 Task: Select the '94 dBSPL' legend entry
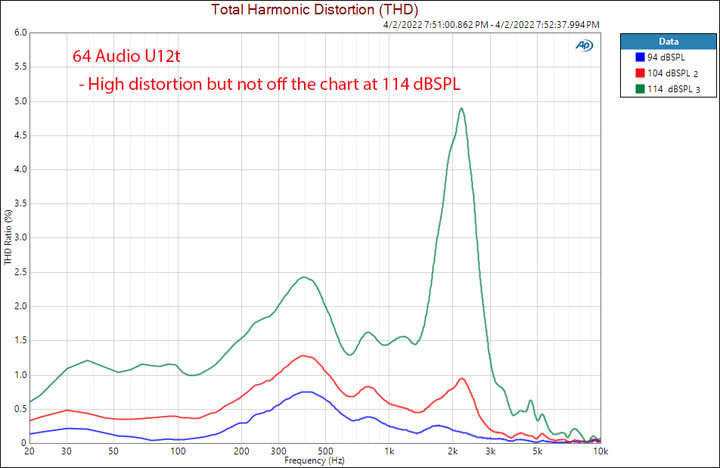pyautogui.click(x=666, y=57)
